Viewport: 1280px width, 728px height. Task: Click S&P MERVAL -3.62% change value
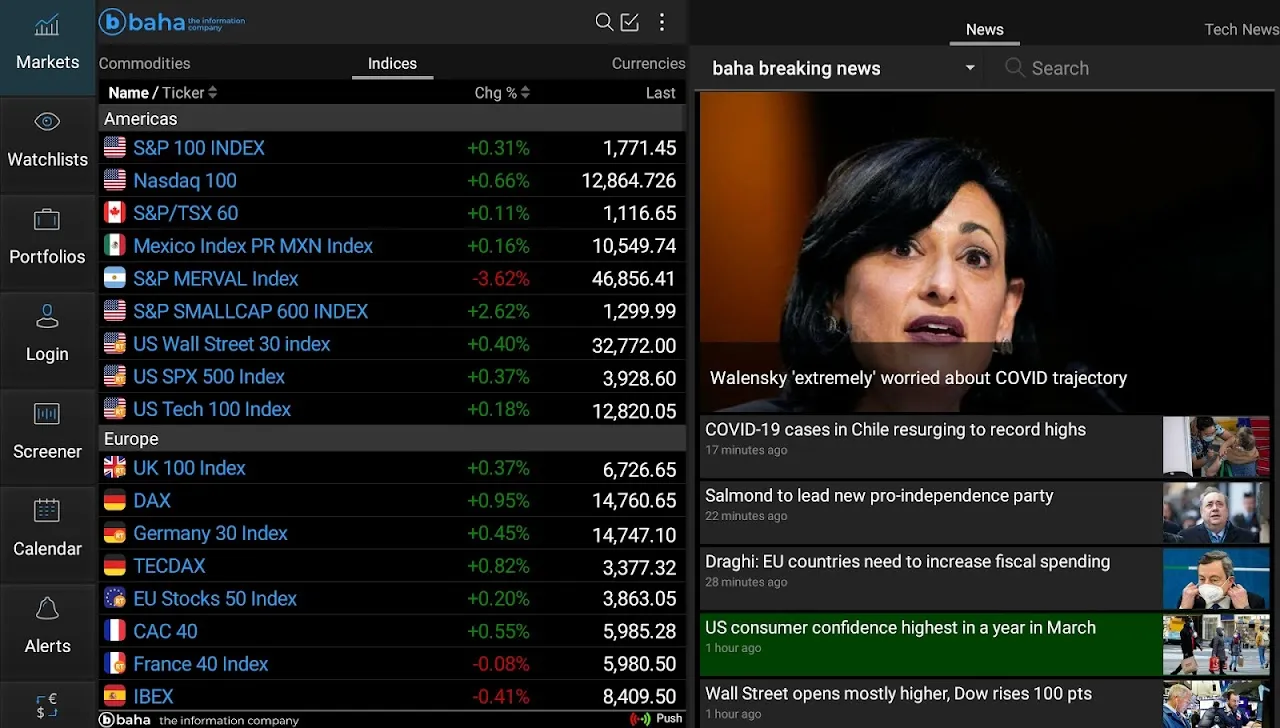501,279
